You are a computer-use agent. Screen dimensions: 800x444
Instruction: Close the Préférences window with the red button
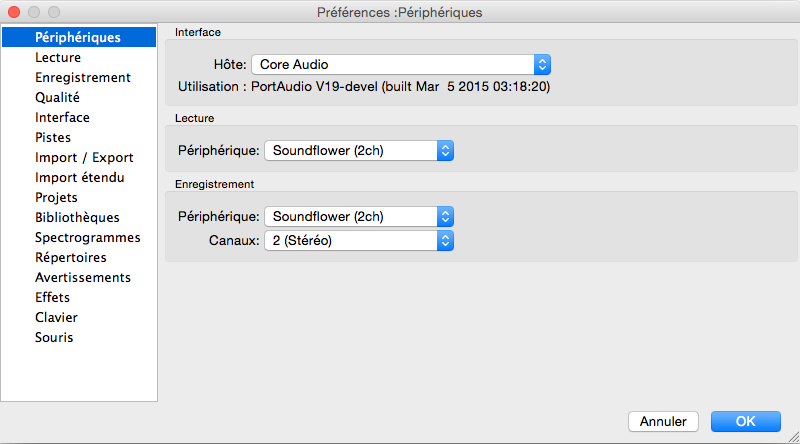14,12
